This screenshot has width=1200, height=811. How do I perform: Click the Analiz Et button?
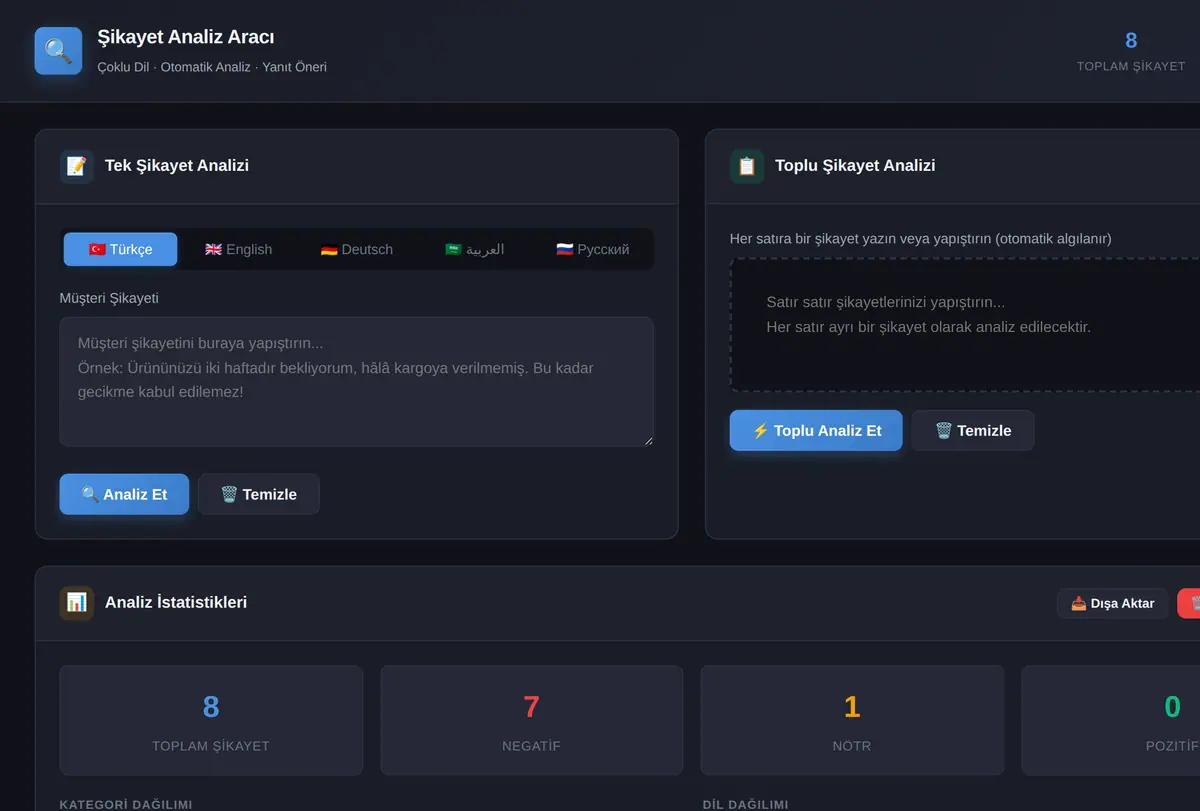(x=124, y=494)
